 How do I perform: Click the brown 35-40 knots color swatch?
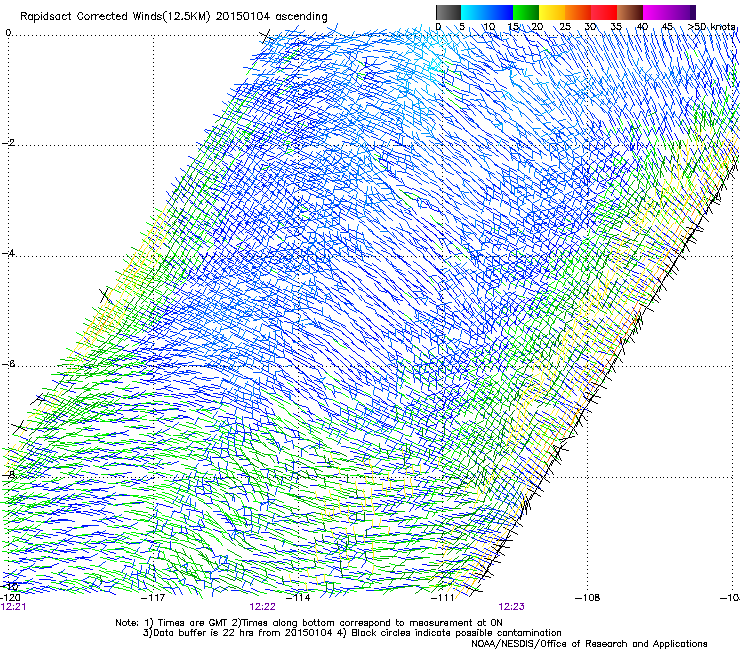630,12
